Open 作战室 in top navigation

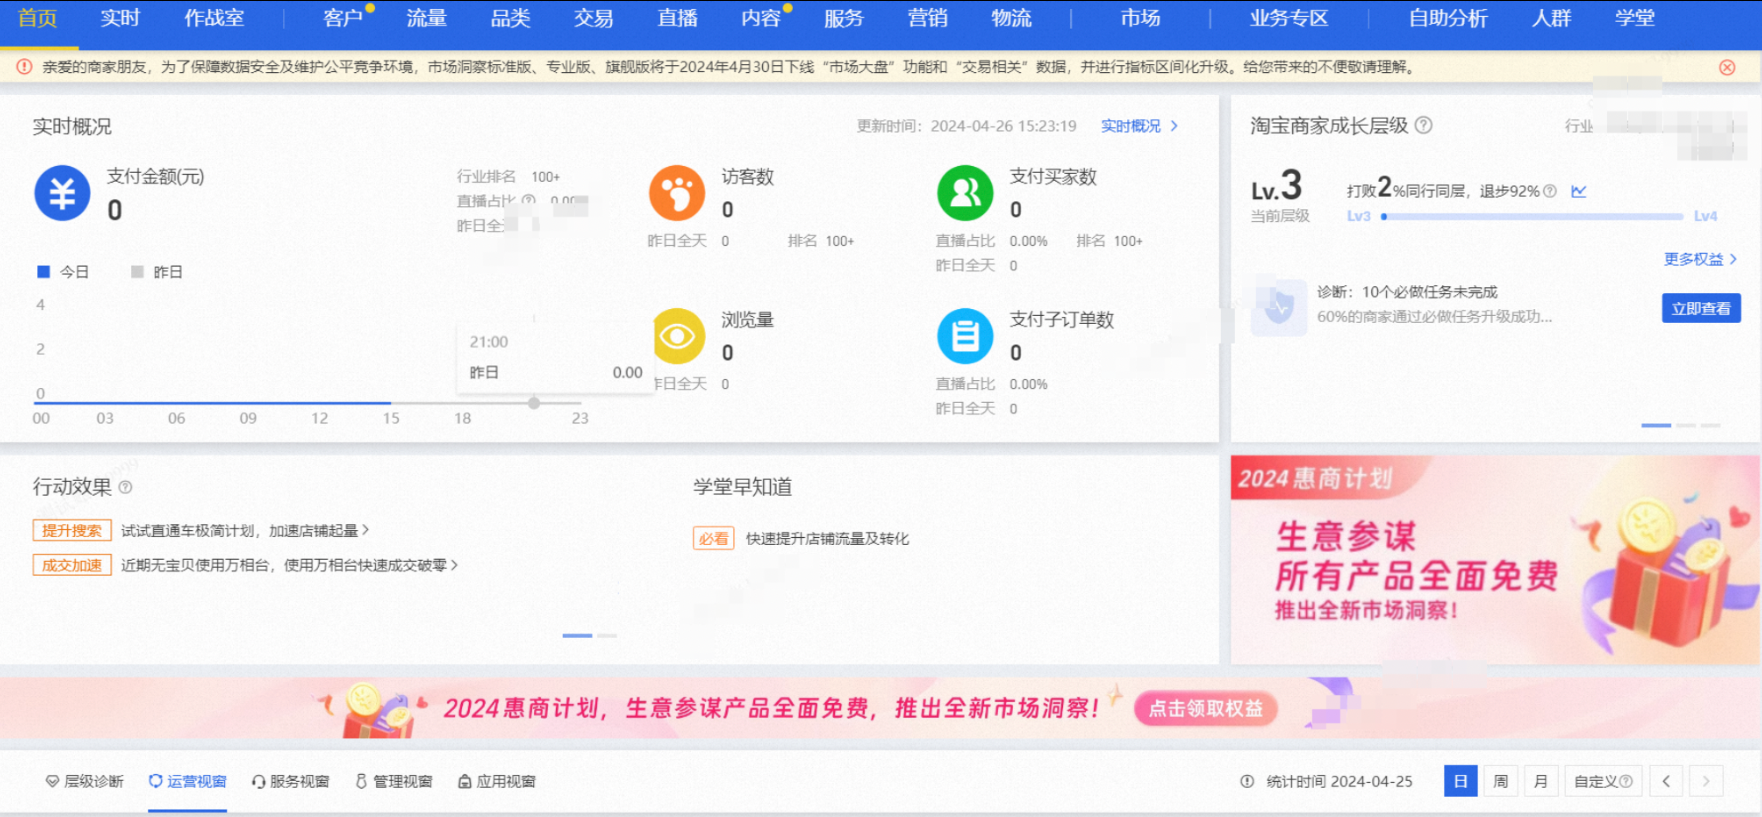(x=214, y=18)
